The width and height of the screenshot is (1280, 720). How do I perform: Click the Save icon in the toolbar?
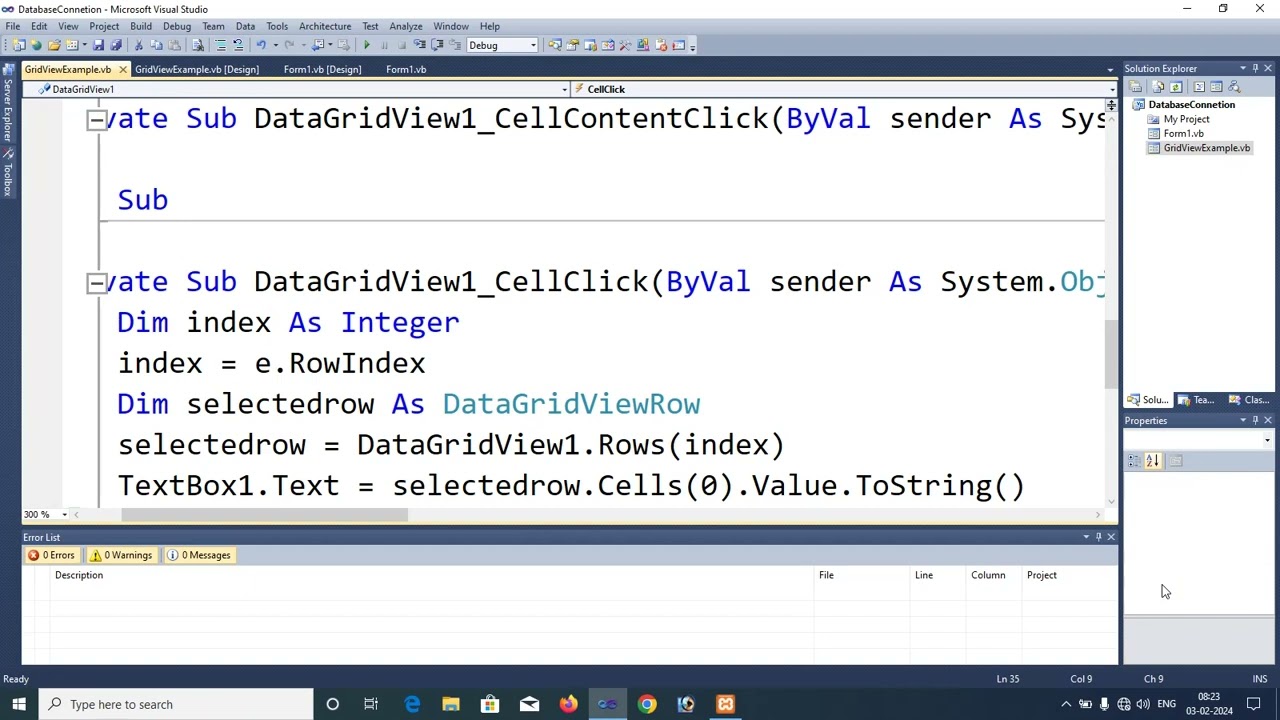tap(98, 45)
